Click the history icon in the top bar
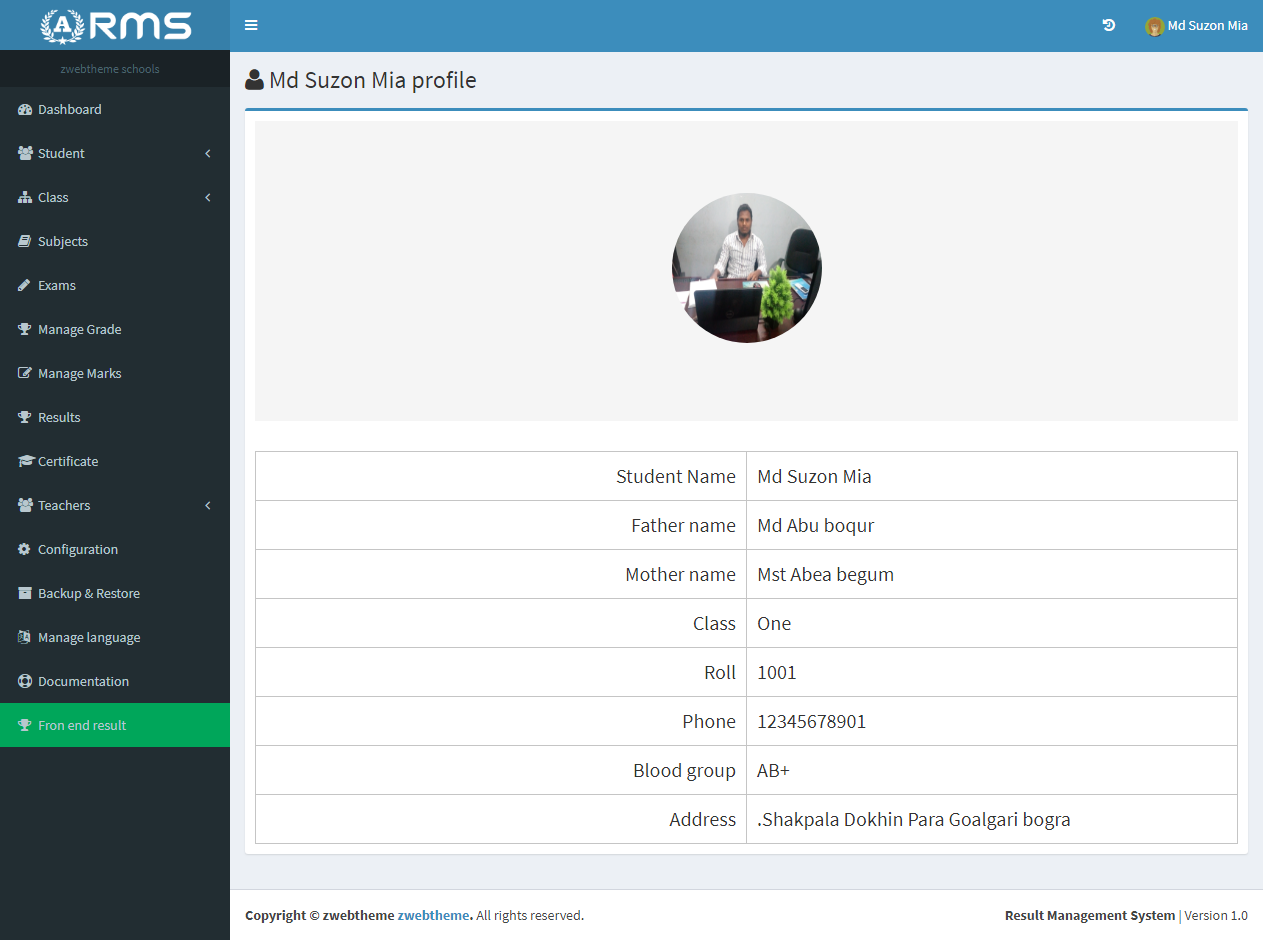This screenshot has width=1263, height=940. pyautogui.click(x=1108, y=25)
